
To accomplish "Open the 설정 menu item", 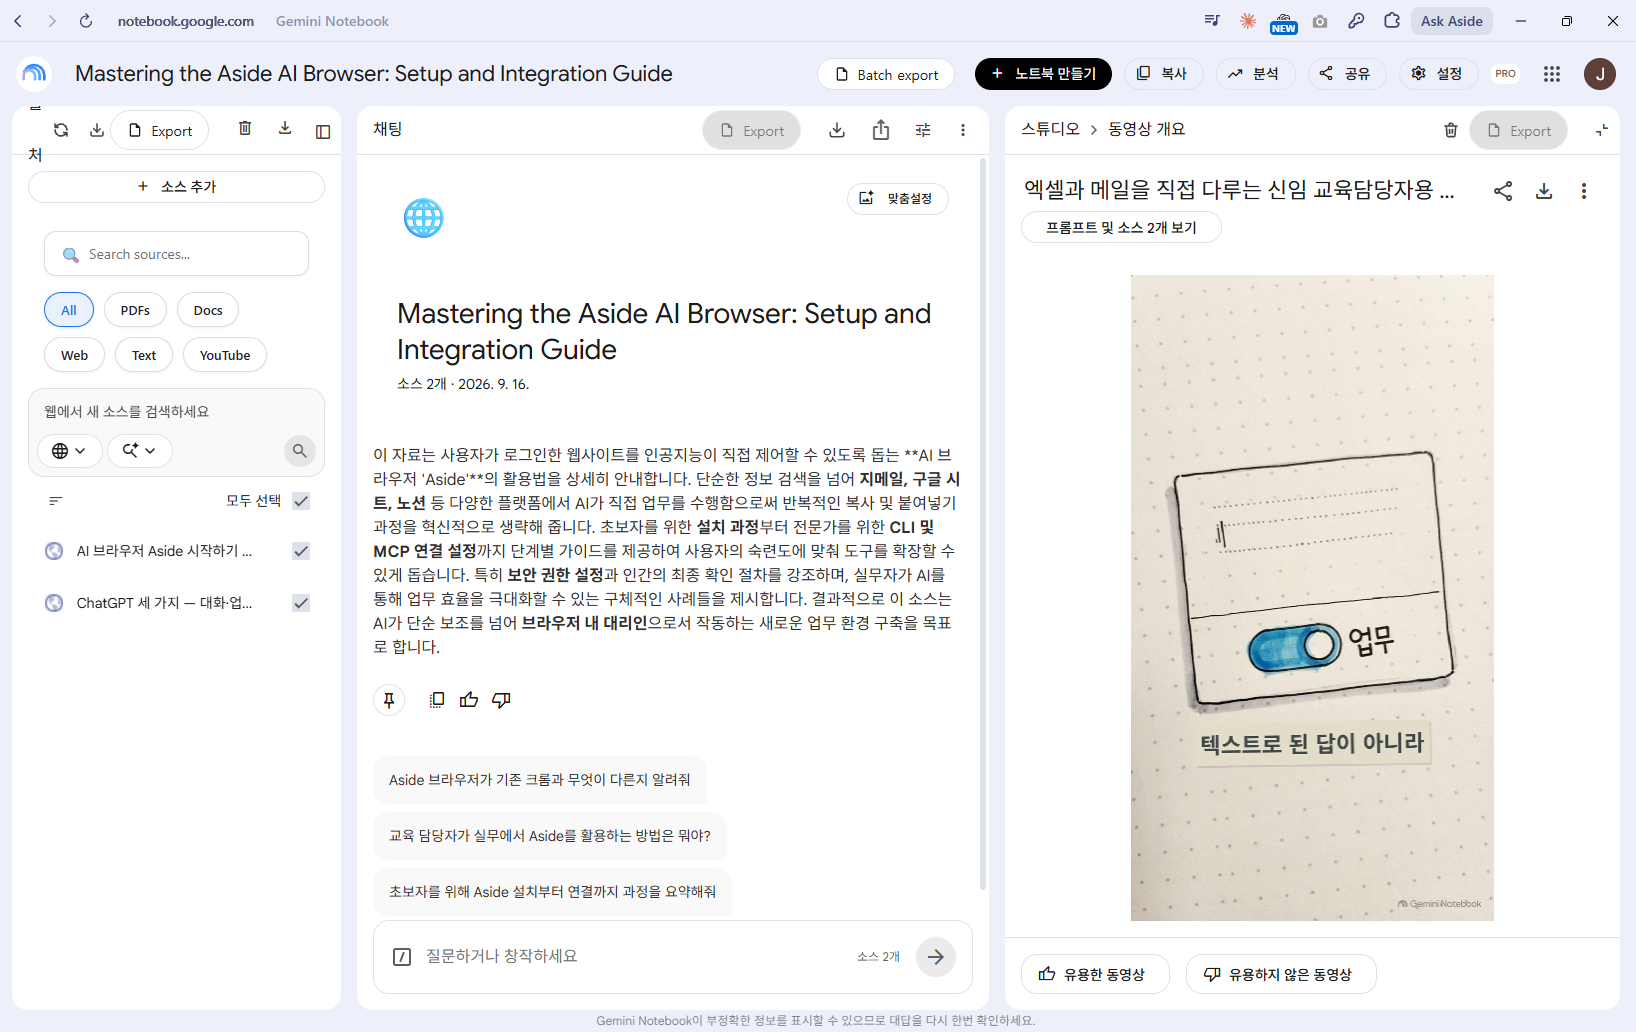I will 1438,74.
